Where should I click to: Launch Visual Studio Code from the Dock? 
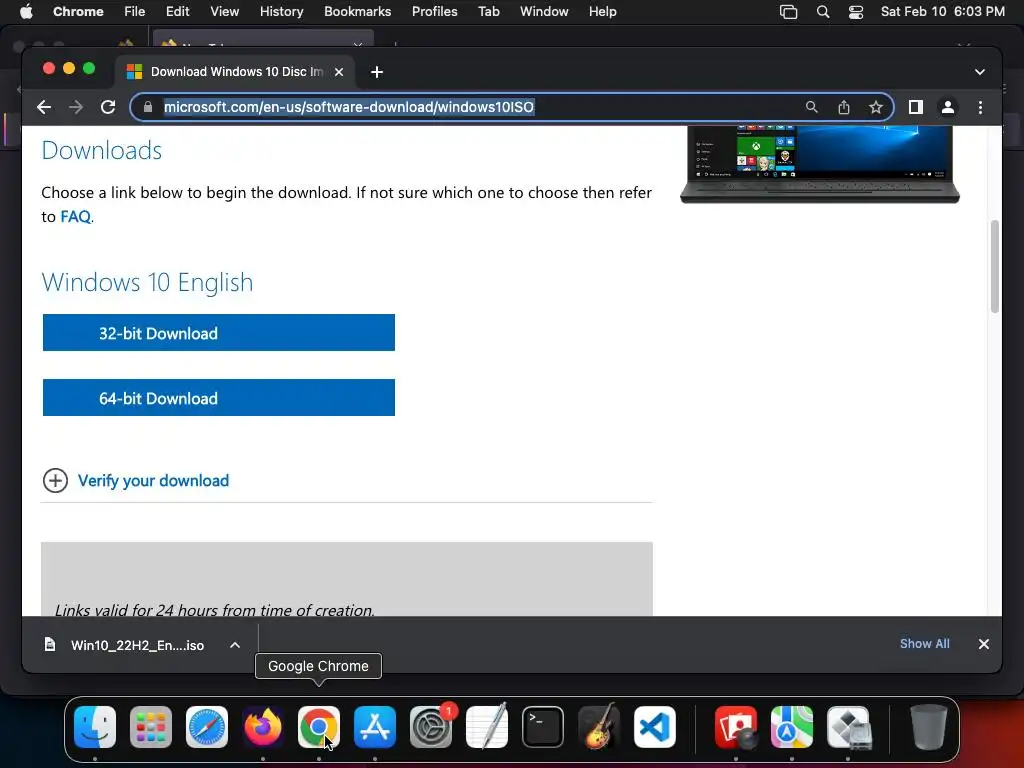pos(655,727)
